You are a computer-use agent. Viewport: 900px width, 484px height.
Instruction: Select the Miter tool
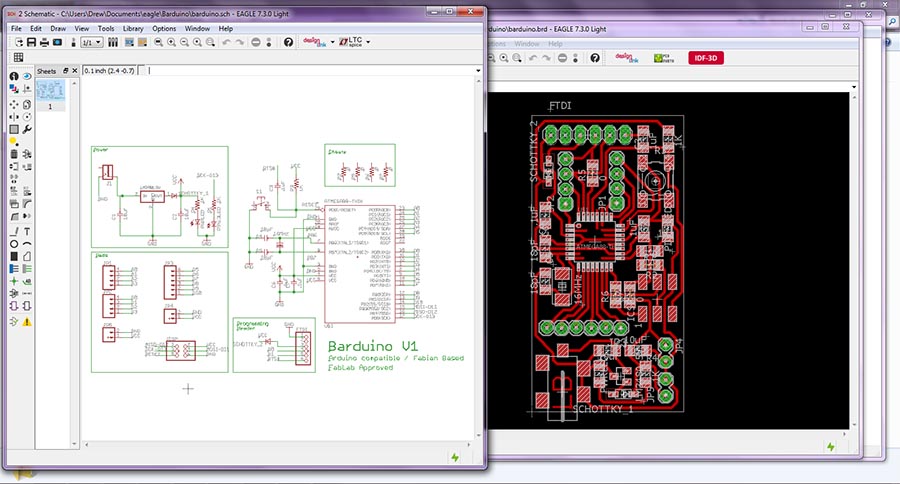pyautogui.click(x=27, y=204)
